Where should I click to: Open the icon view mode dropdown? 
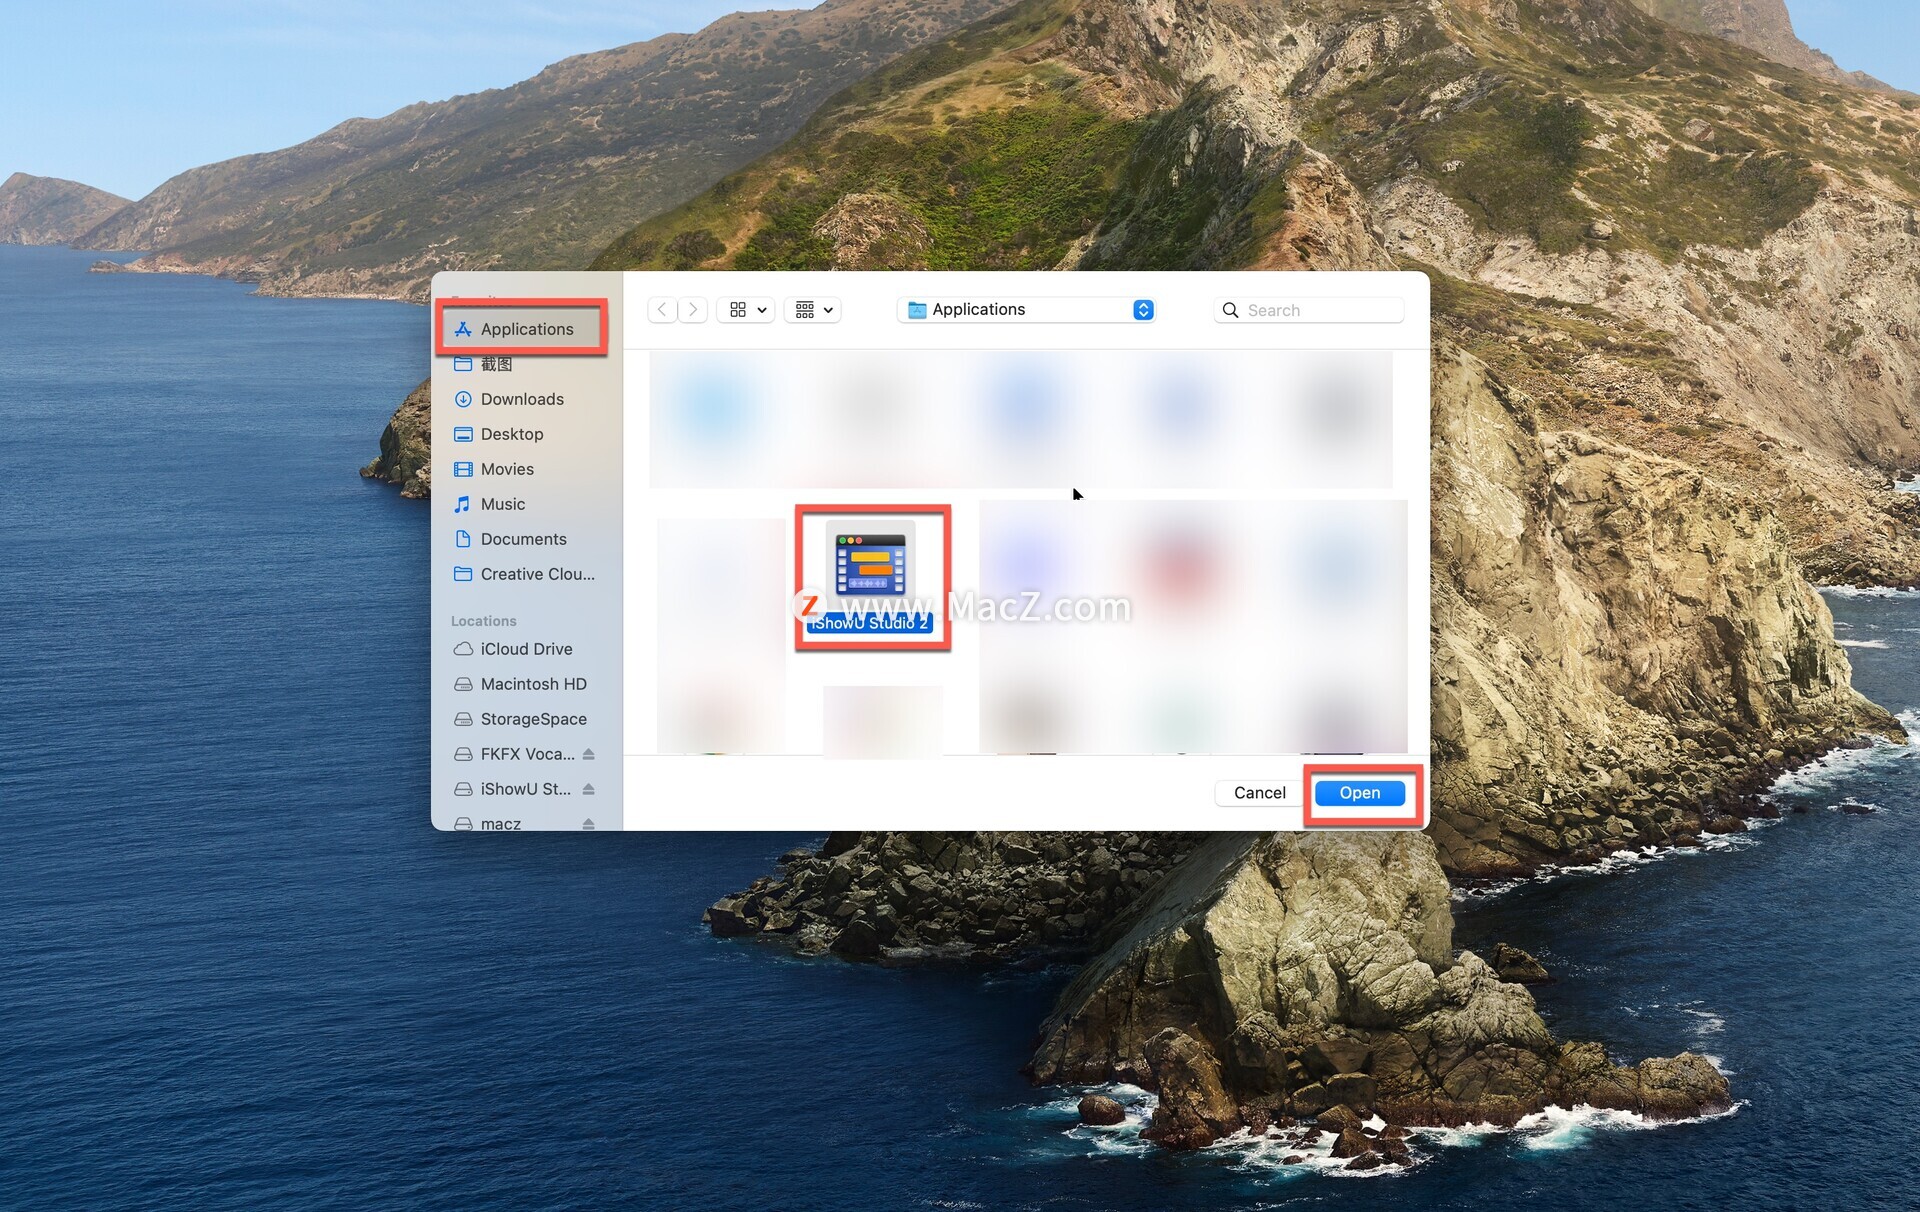[747, 310]
